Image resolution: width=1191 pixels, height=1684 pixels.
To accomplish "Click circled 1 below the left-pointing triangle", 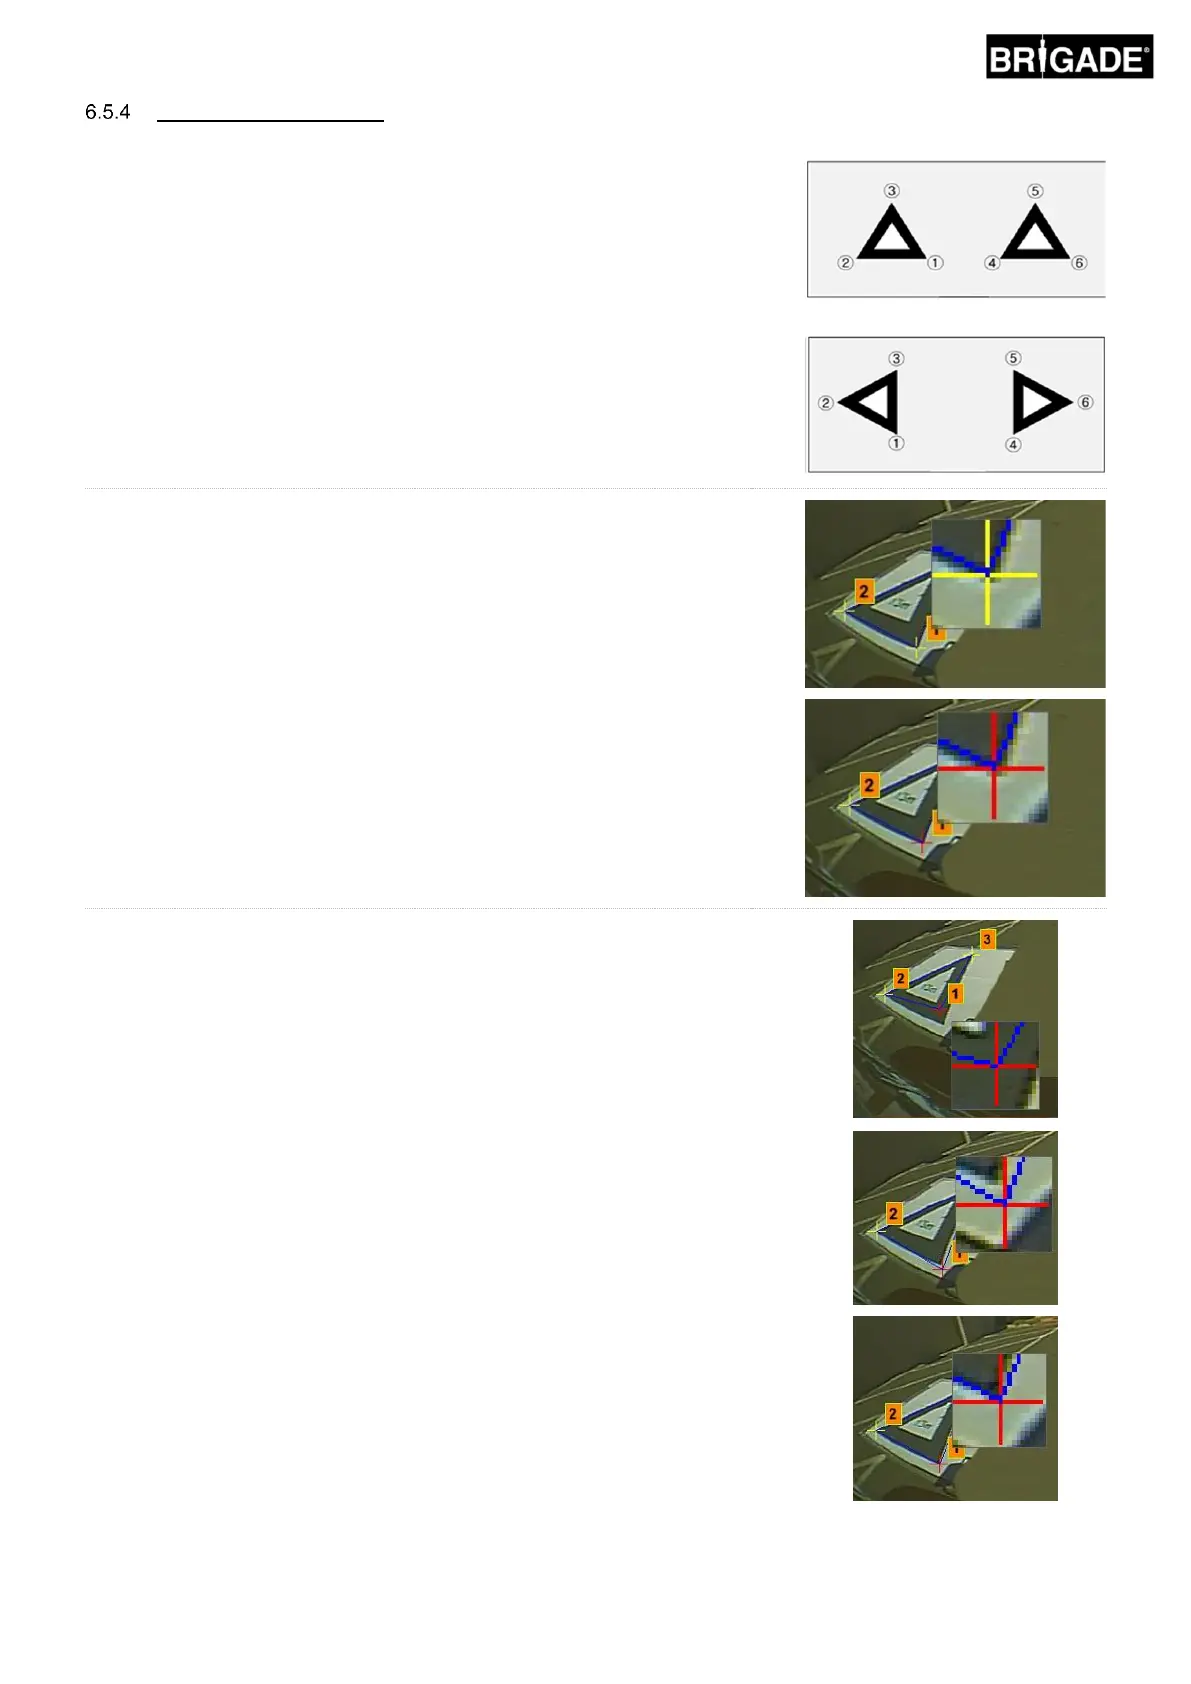I will [x=896, y=443].
